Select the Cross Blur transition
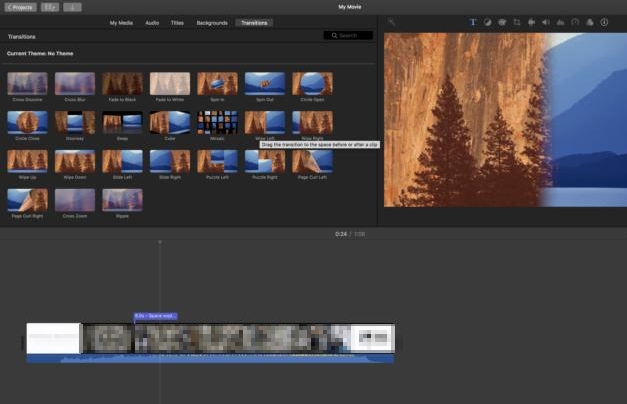The width and height of the screenshot is (627, 404). [75, 84]
